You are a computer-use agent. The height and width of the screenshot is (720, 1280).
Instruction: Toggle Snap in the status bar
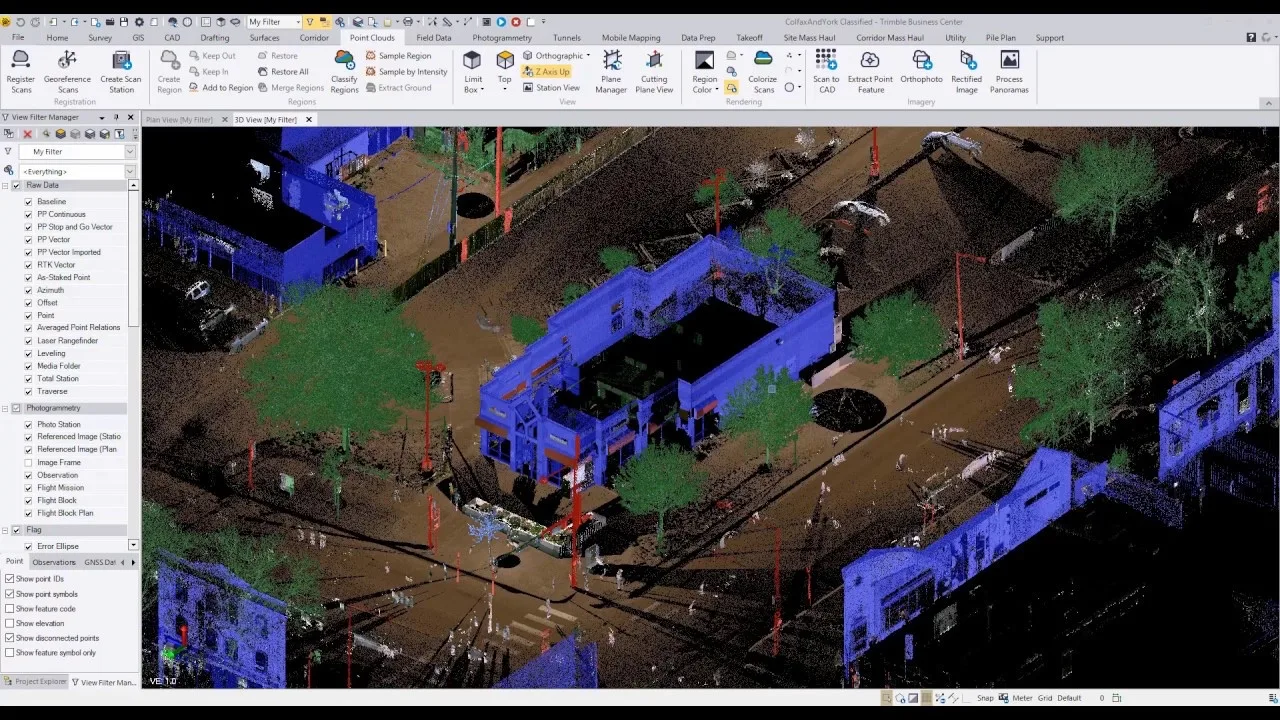(x=985, y=698)
